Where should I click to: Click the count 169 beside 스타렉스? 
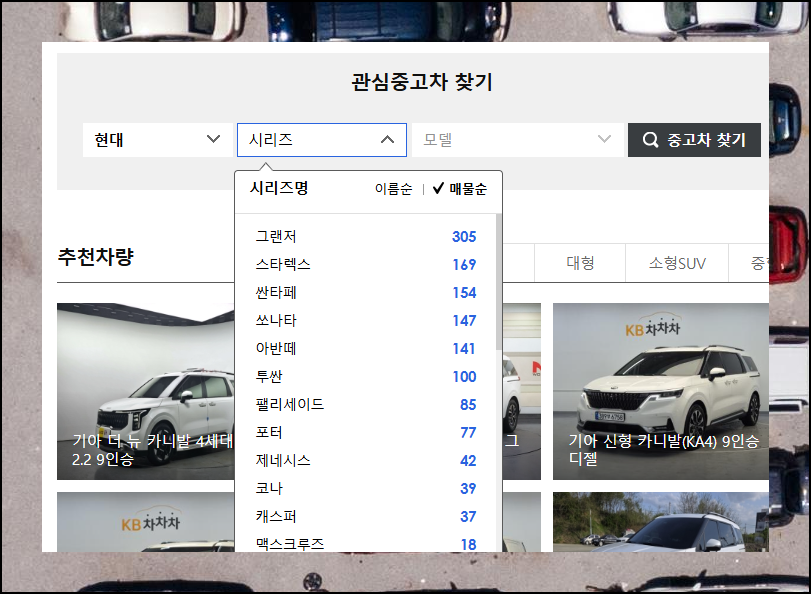click(464, 264)
